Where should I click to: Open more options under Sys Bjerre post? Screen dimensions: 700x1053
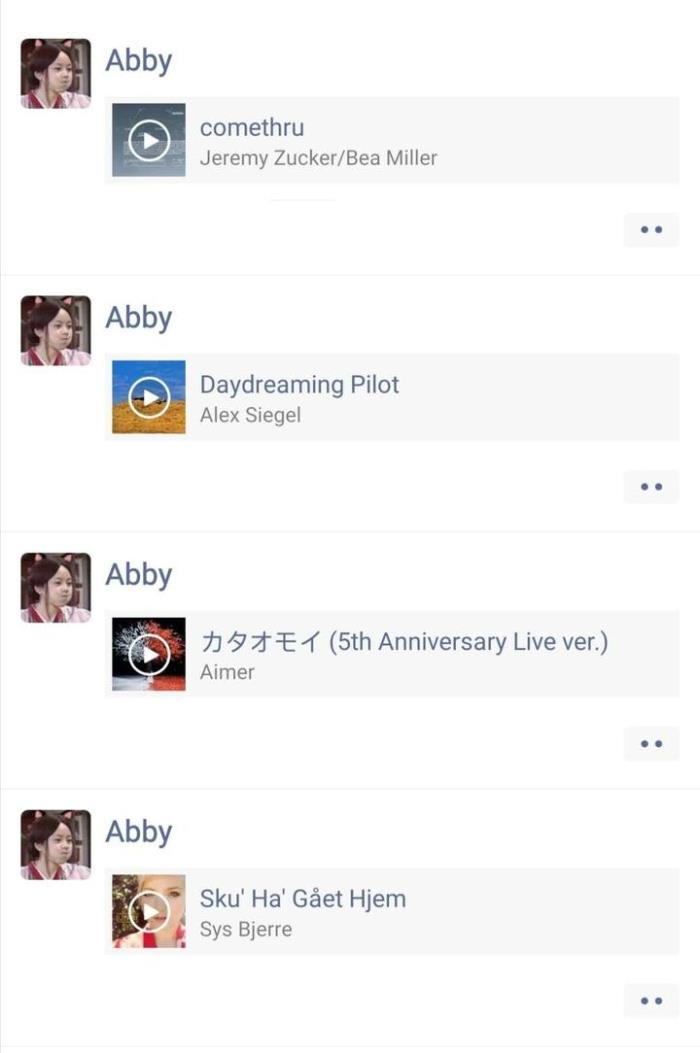651,1001
